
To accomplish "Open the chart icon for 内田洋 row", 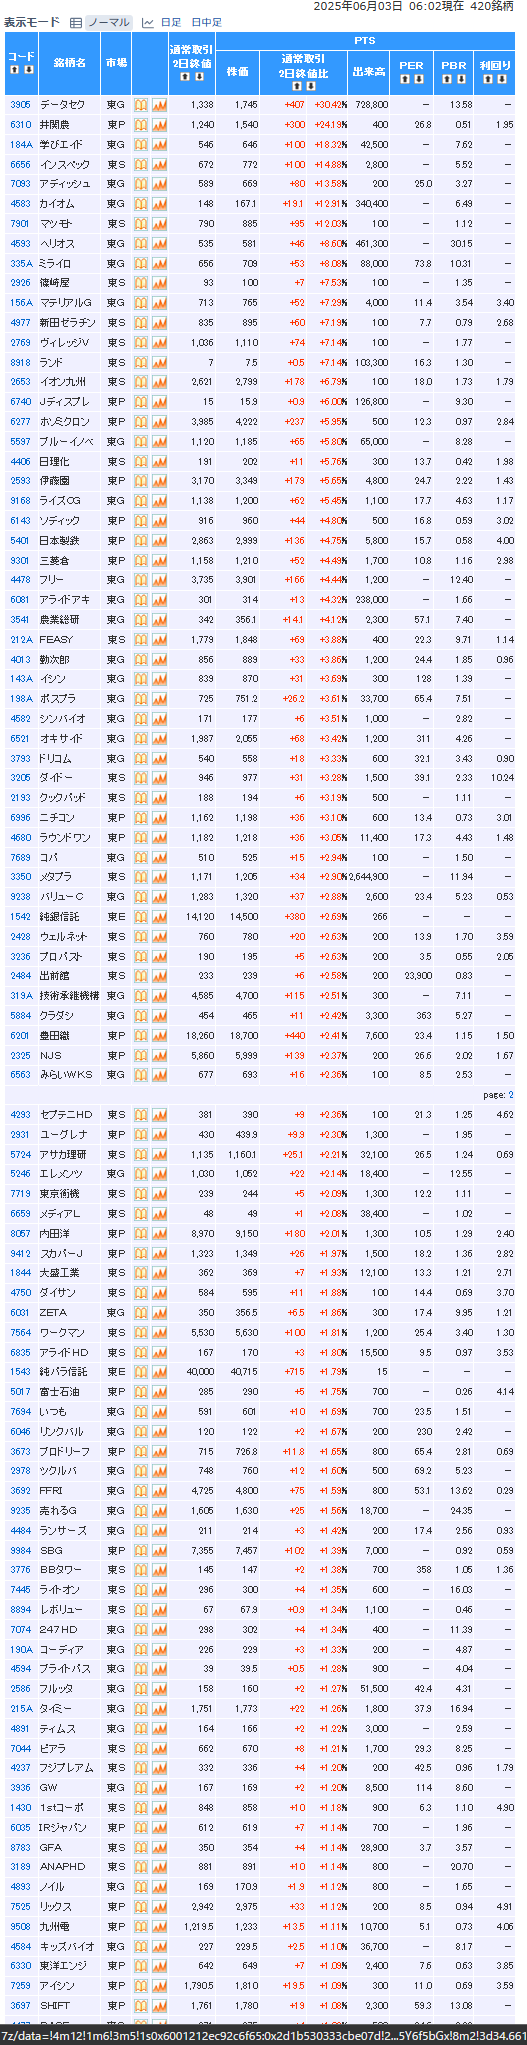I will tap(159, 1234).
